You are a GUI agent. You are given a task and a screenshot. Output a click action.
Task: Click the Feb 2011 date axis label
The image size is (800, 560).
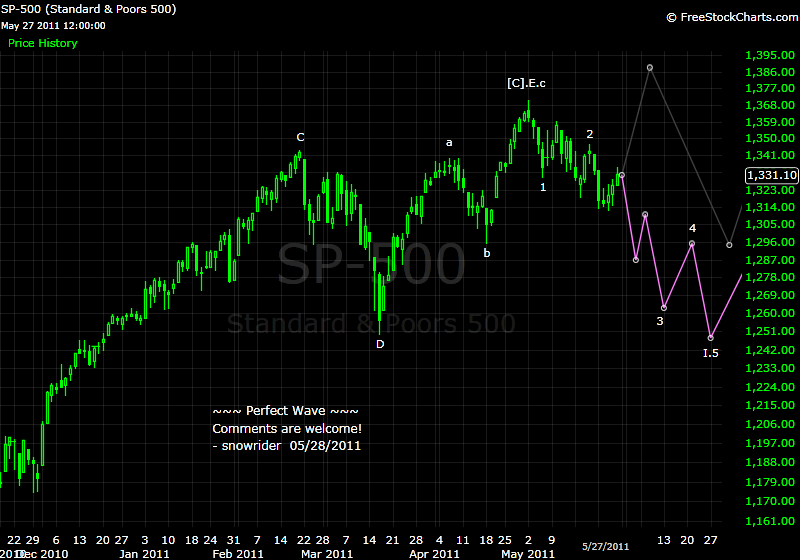238,554
